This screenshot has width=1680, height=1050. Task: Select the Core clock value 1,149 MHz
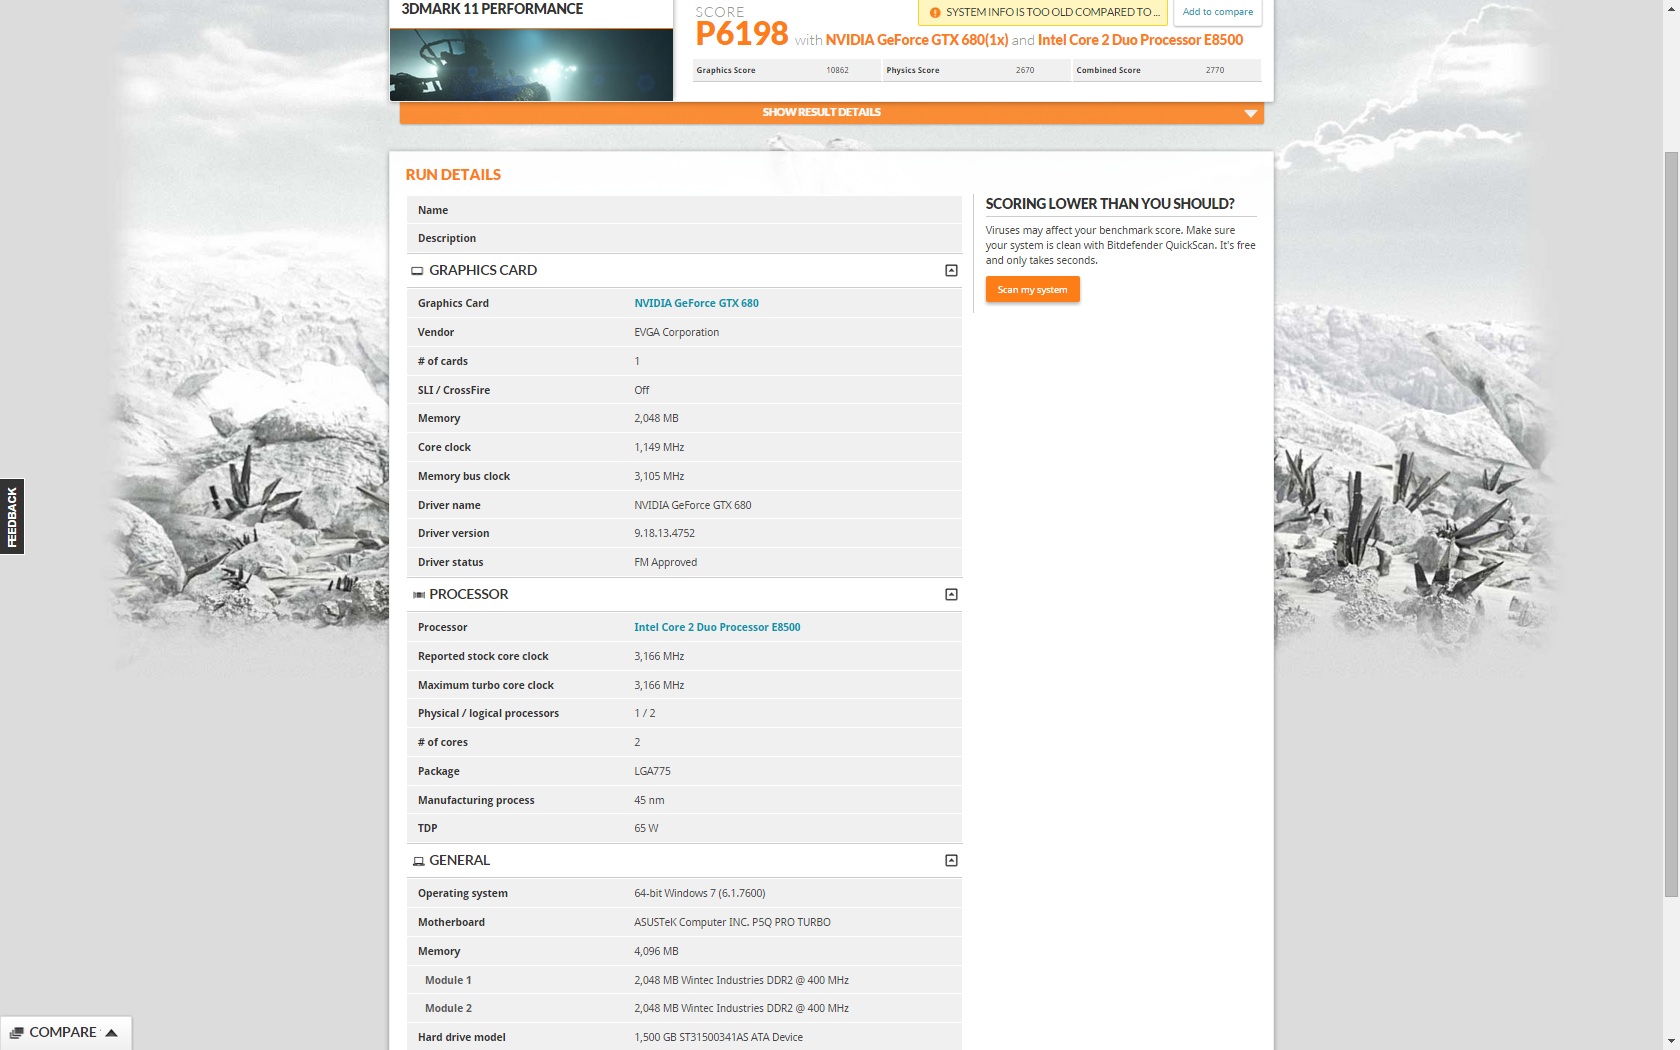pyautogui.click(x=659, y=448)
